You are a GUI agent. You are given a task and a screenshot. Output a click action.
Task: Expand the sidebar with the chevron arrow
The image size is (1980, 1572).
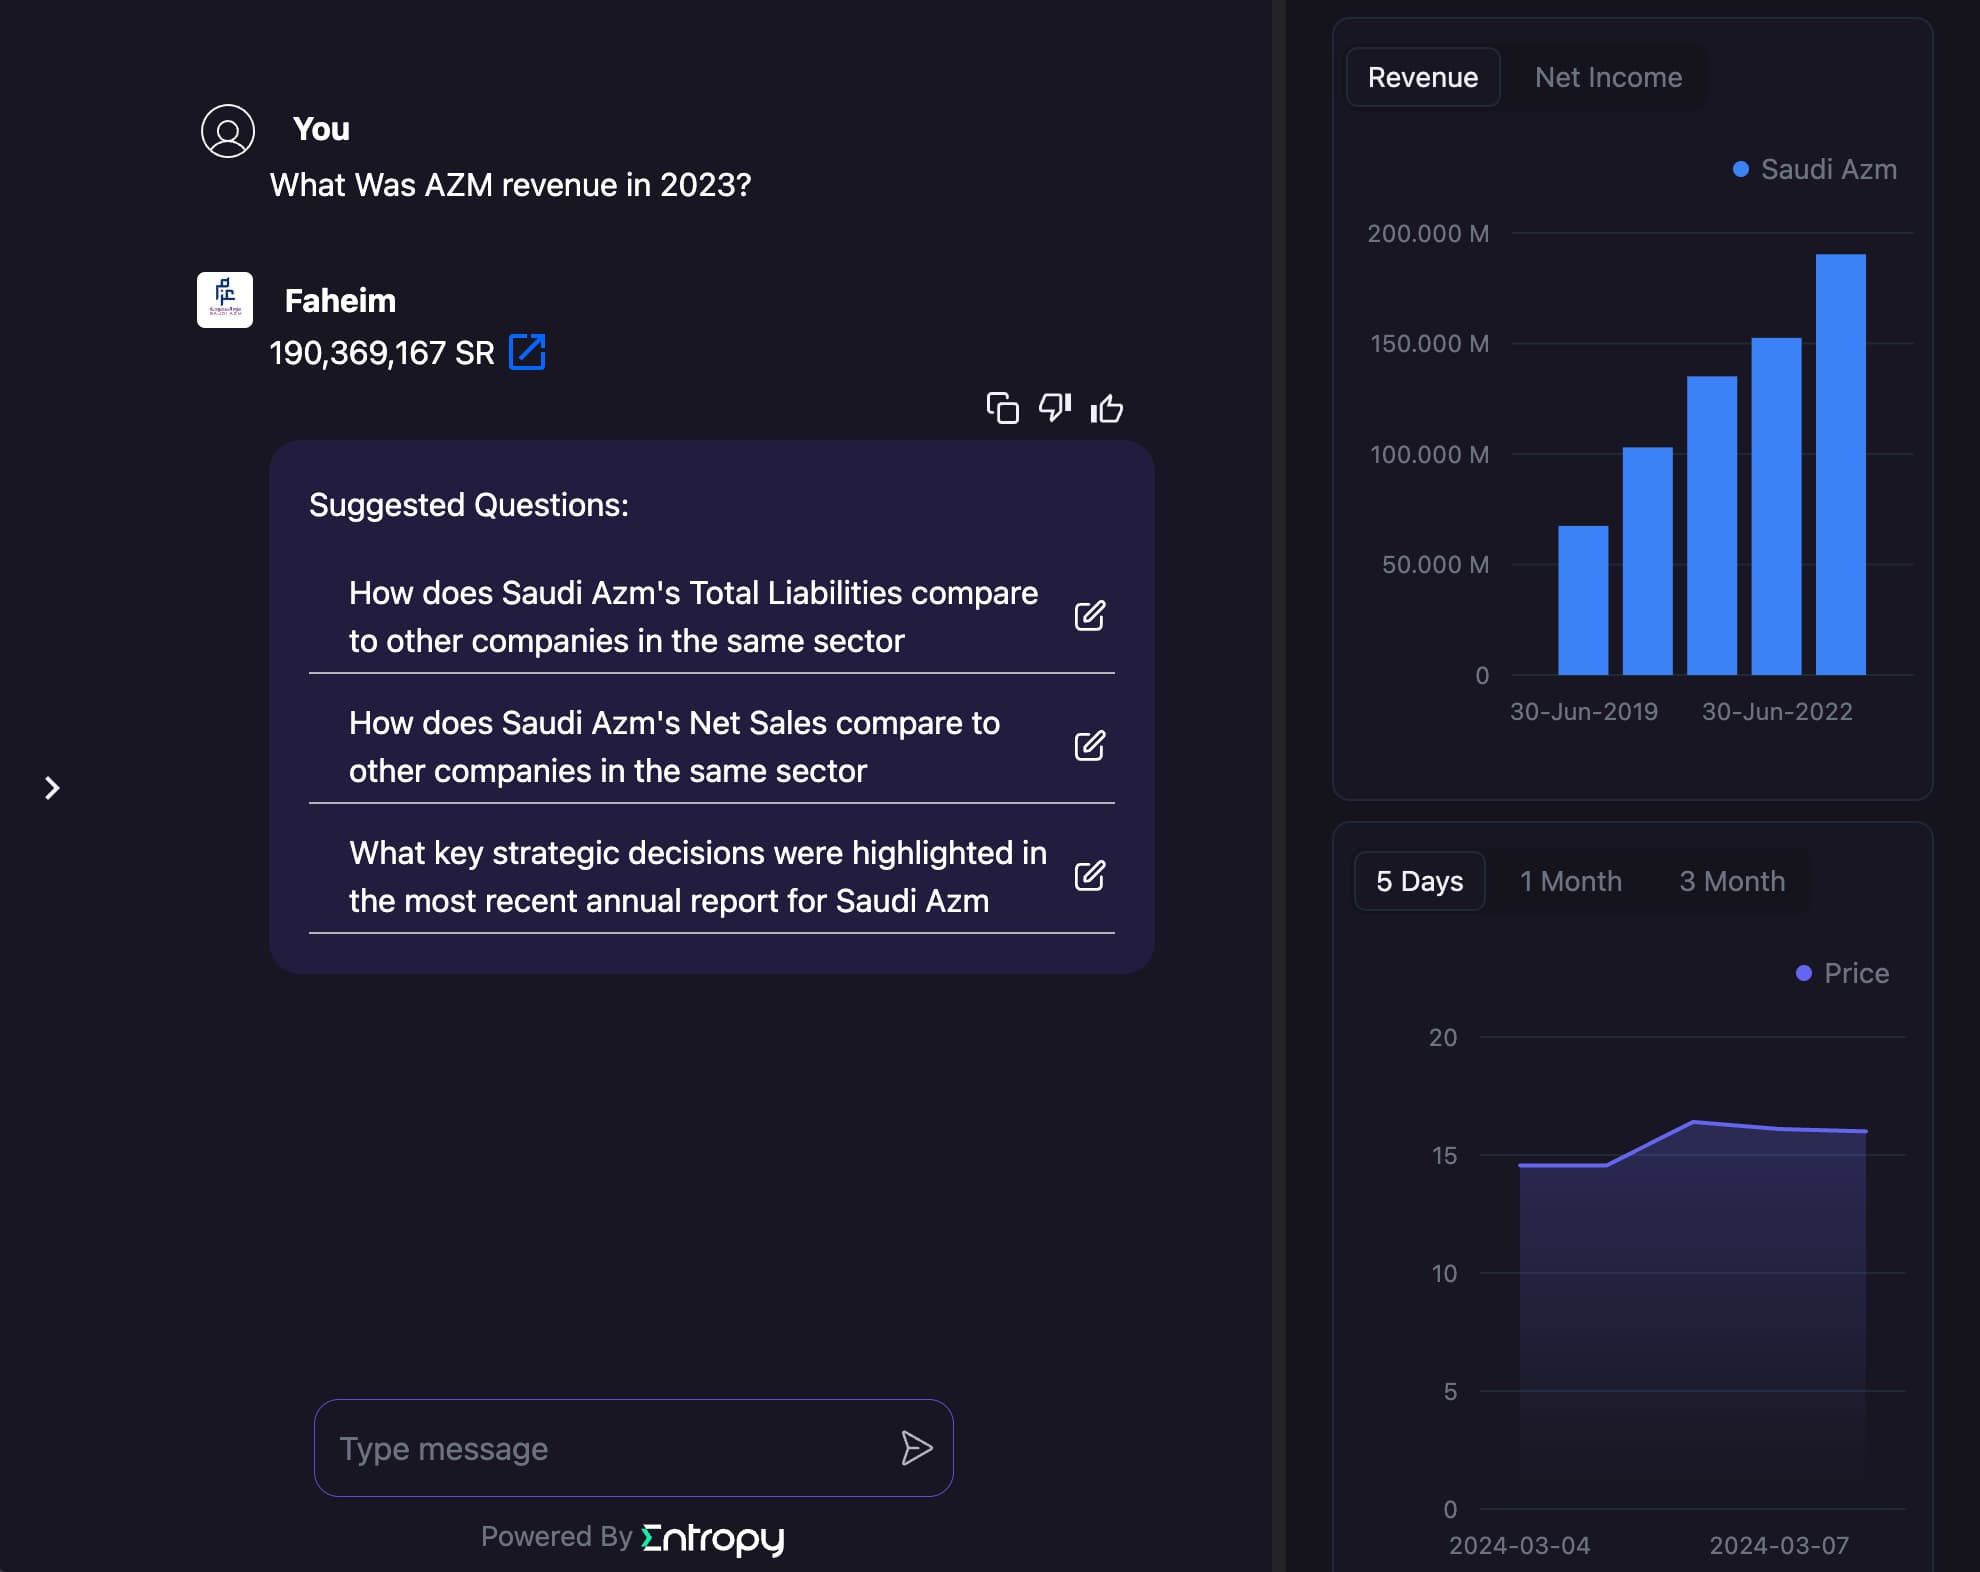coord(52,788)
